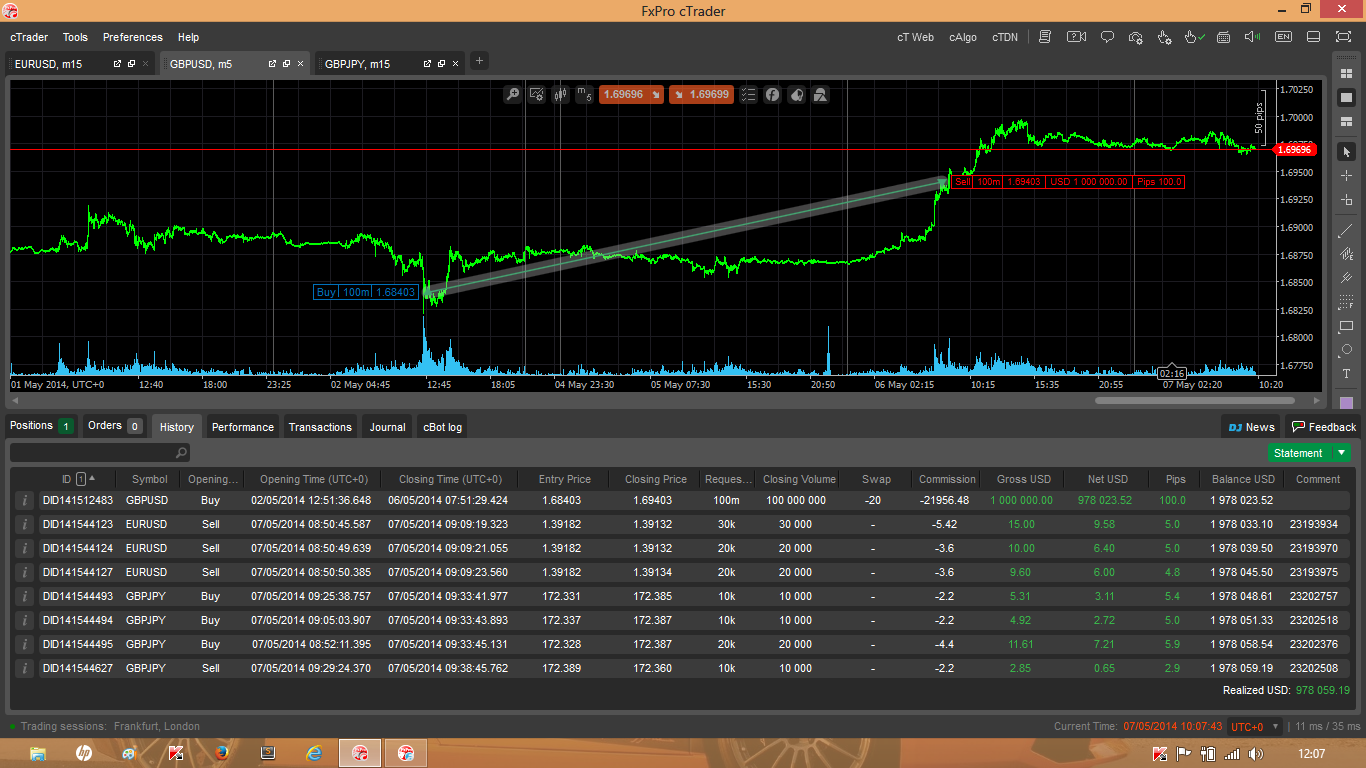Open the chart zoom magnifier tool

513,95
